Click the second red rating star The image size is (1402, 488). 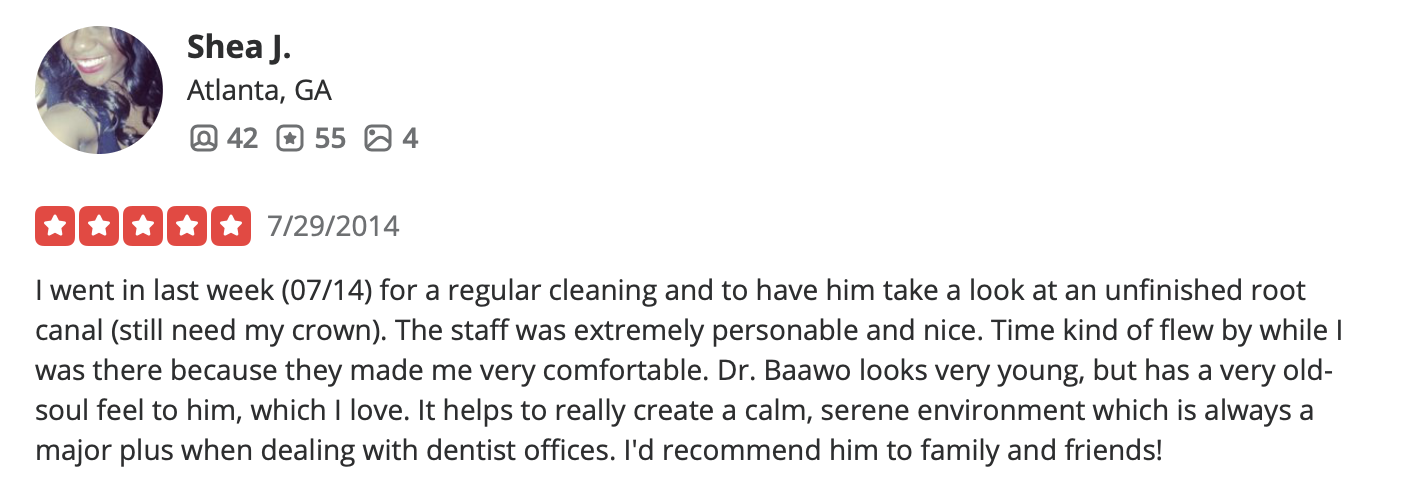(99, 226)
